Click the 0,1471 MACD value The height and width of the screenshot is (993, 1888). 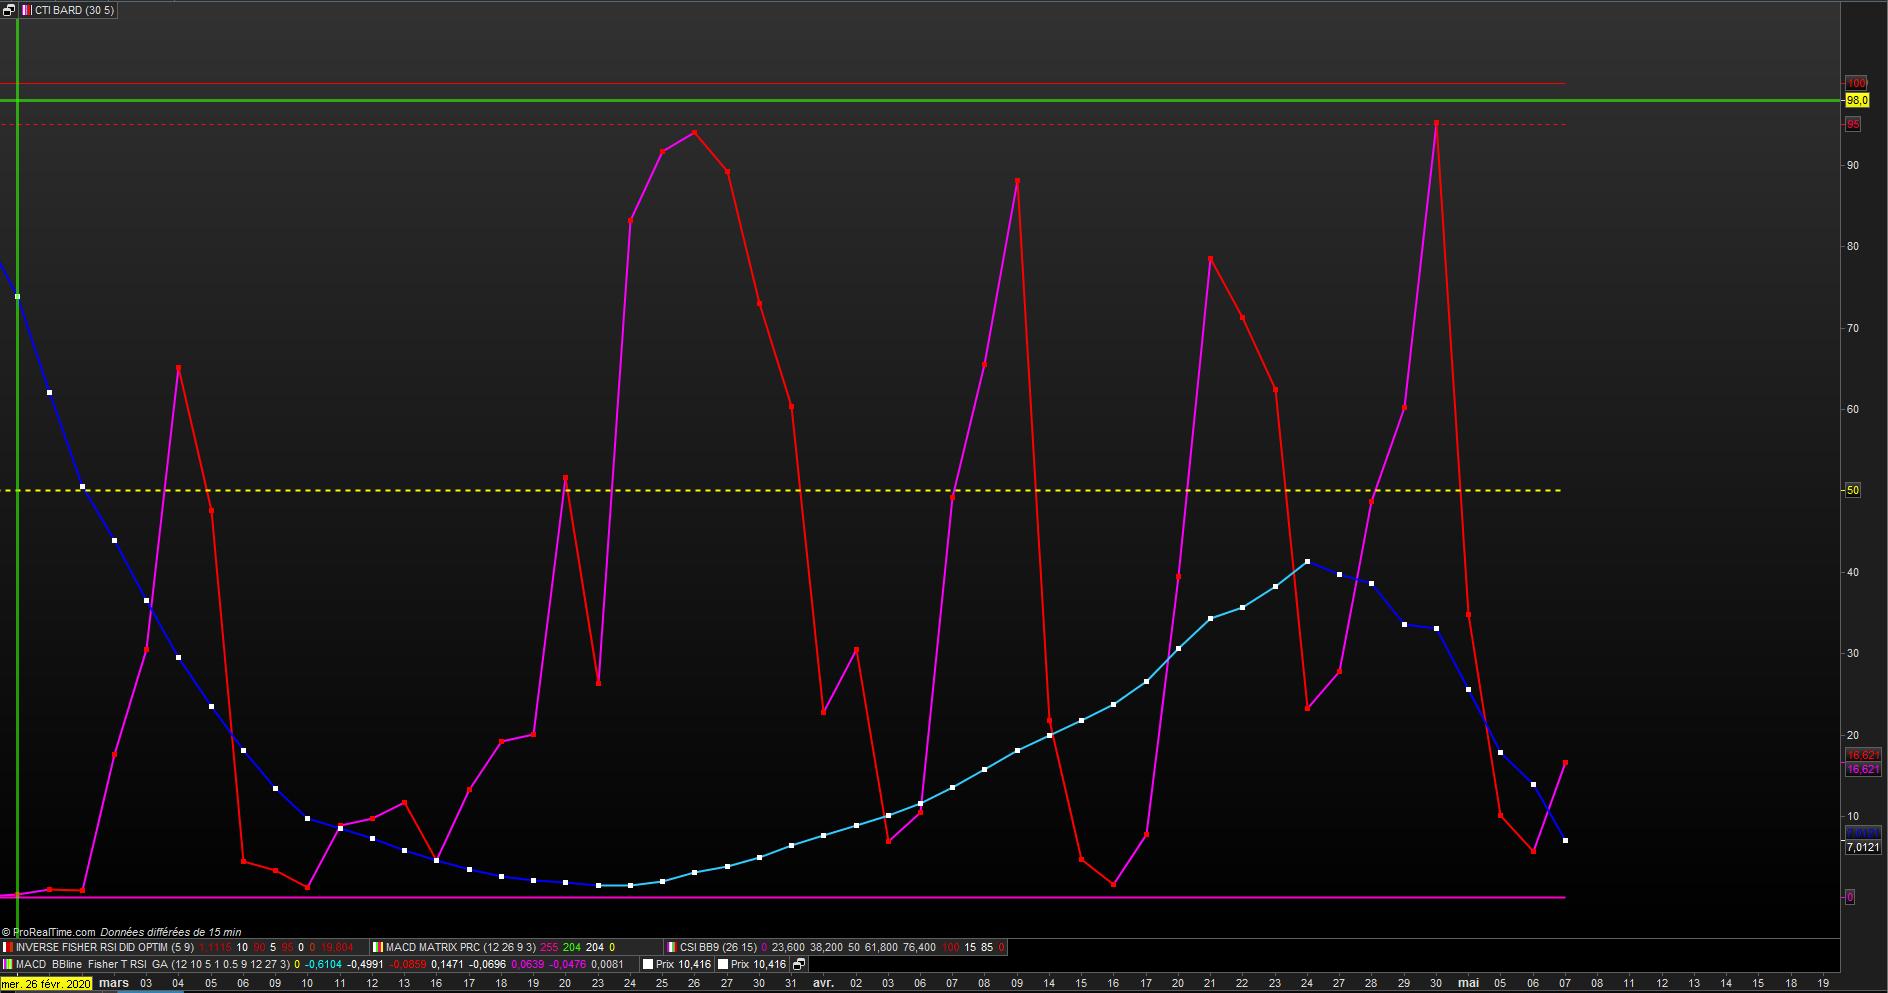[x=449, y=964]
